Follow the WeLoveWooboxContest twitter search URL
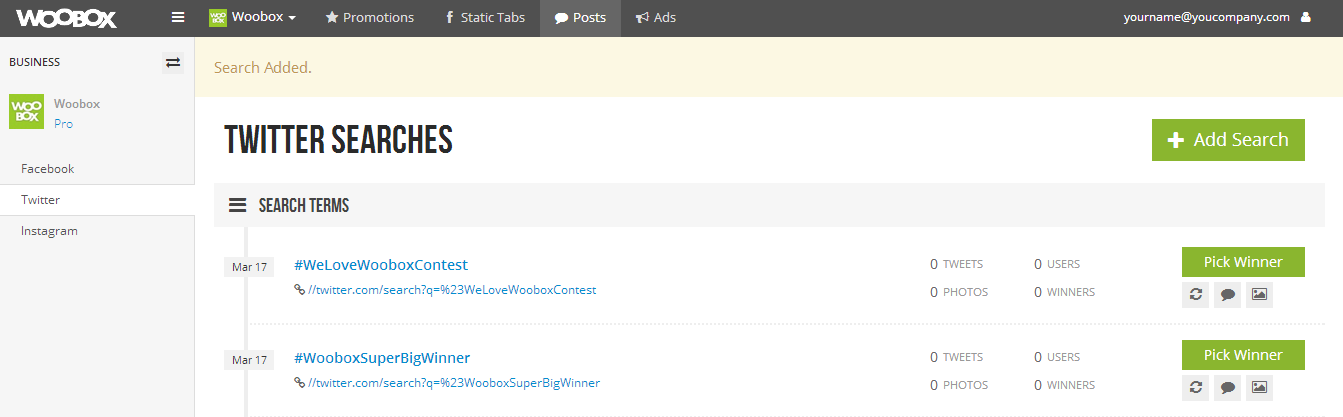 [452, 290]
